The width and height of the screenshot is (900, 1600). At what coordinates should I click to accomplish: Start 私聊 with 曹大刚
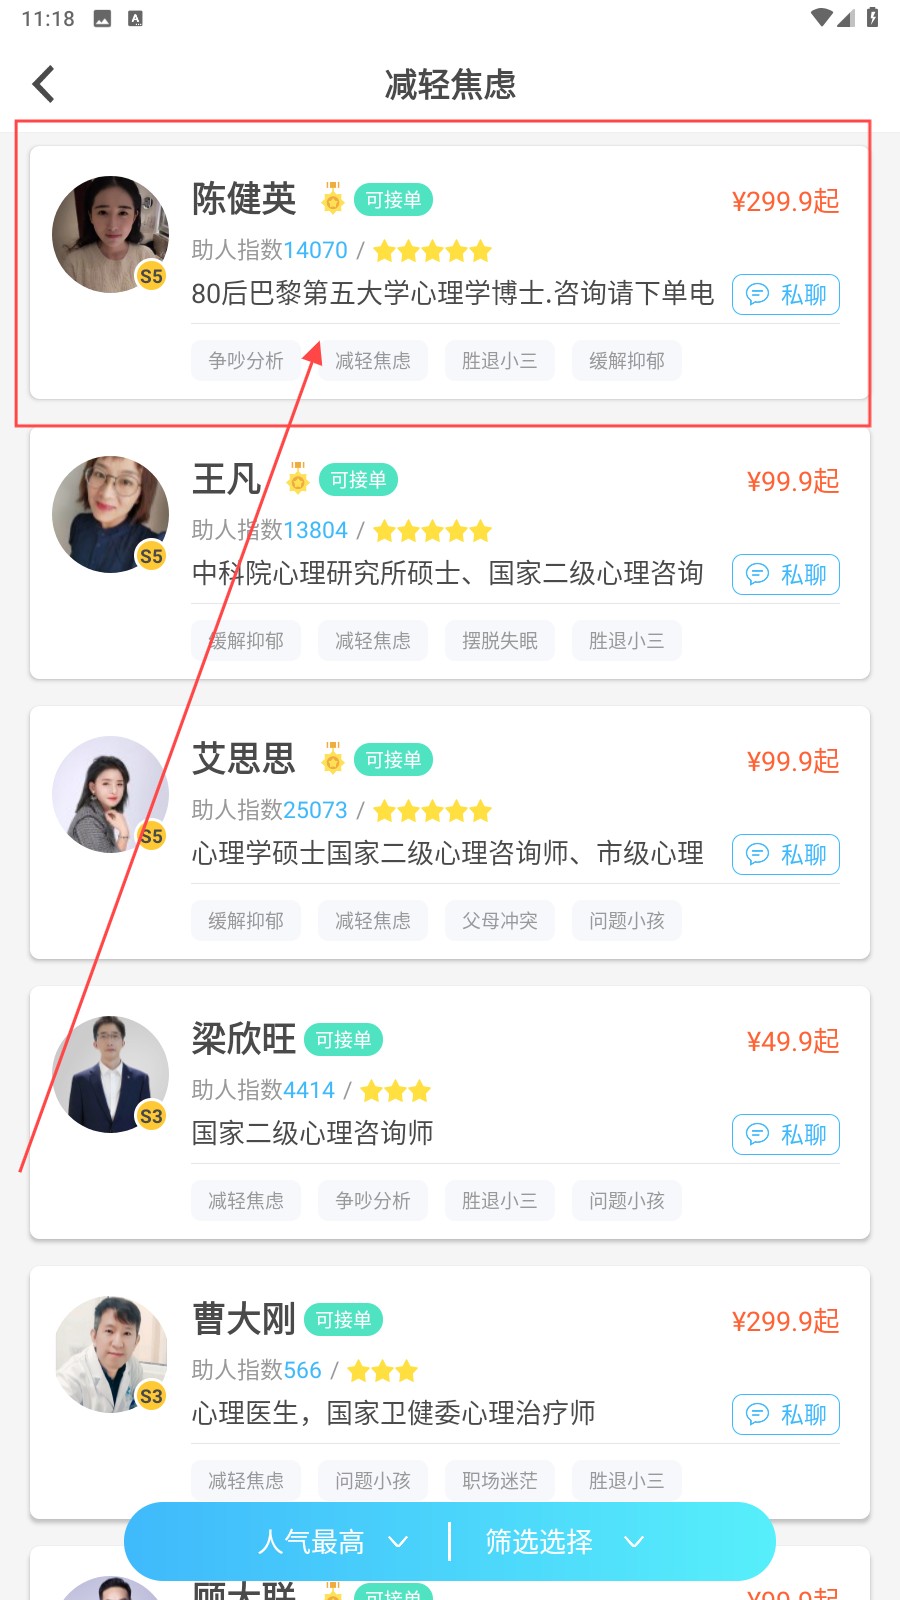(x=786, y=1414)
